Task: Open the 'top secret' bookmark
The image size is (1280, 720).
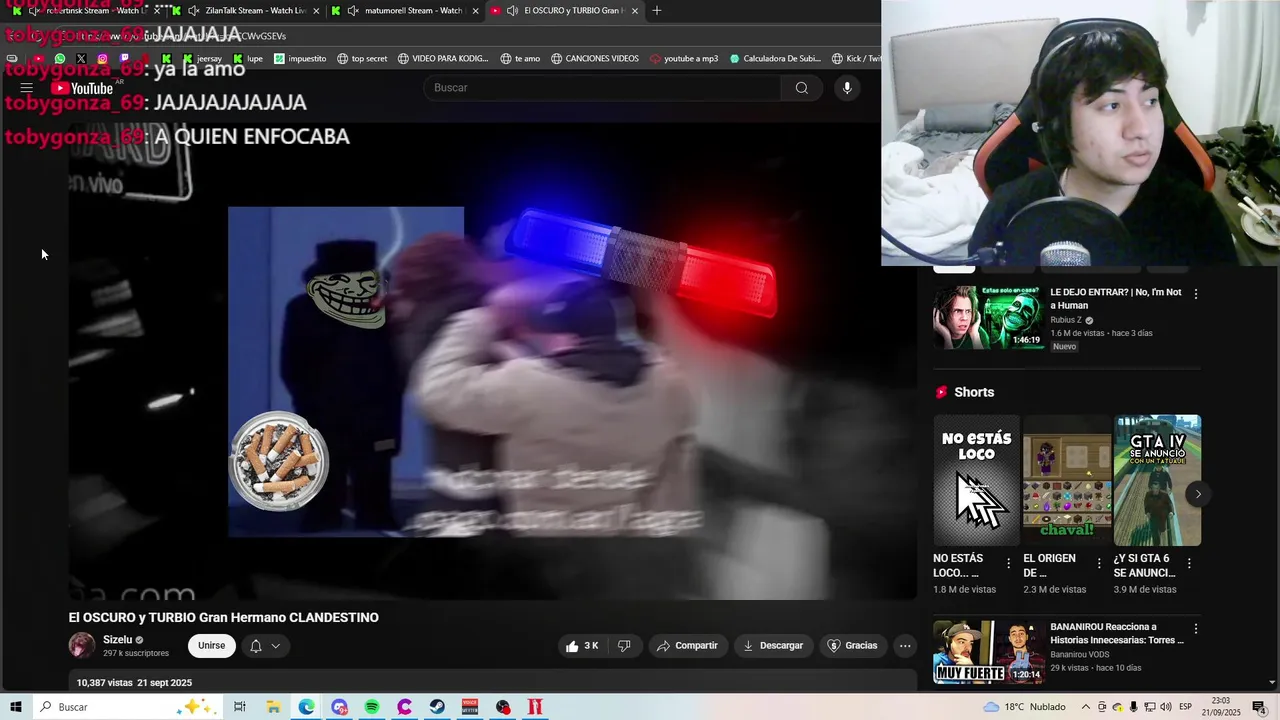Action: 362,58
